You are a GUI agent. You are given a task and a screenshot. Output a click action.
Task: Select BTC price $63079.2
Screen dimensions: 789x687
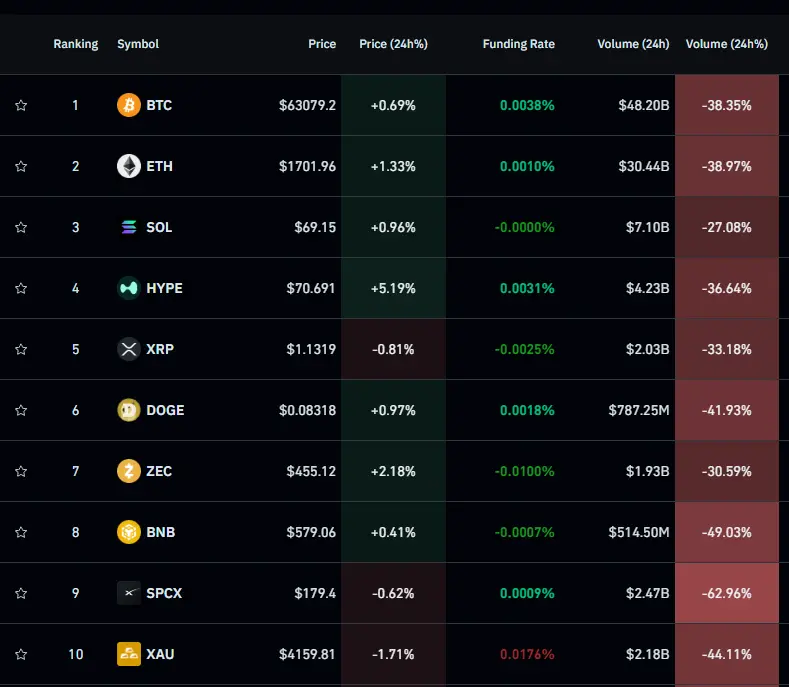pos(307,105)
